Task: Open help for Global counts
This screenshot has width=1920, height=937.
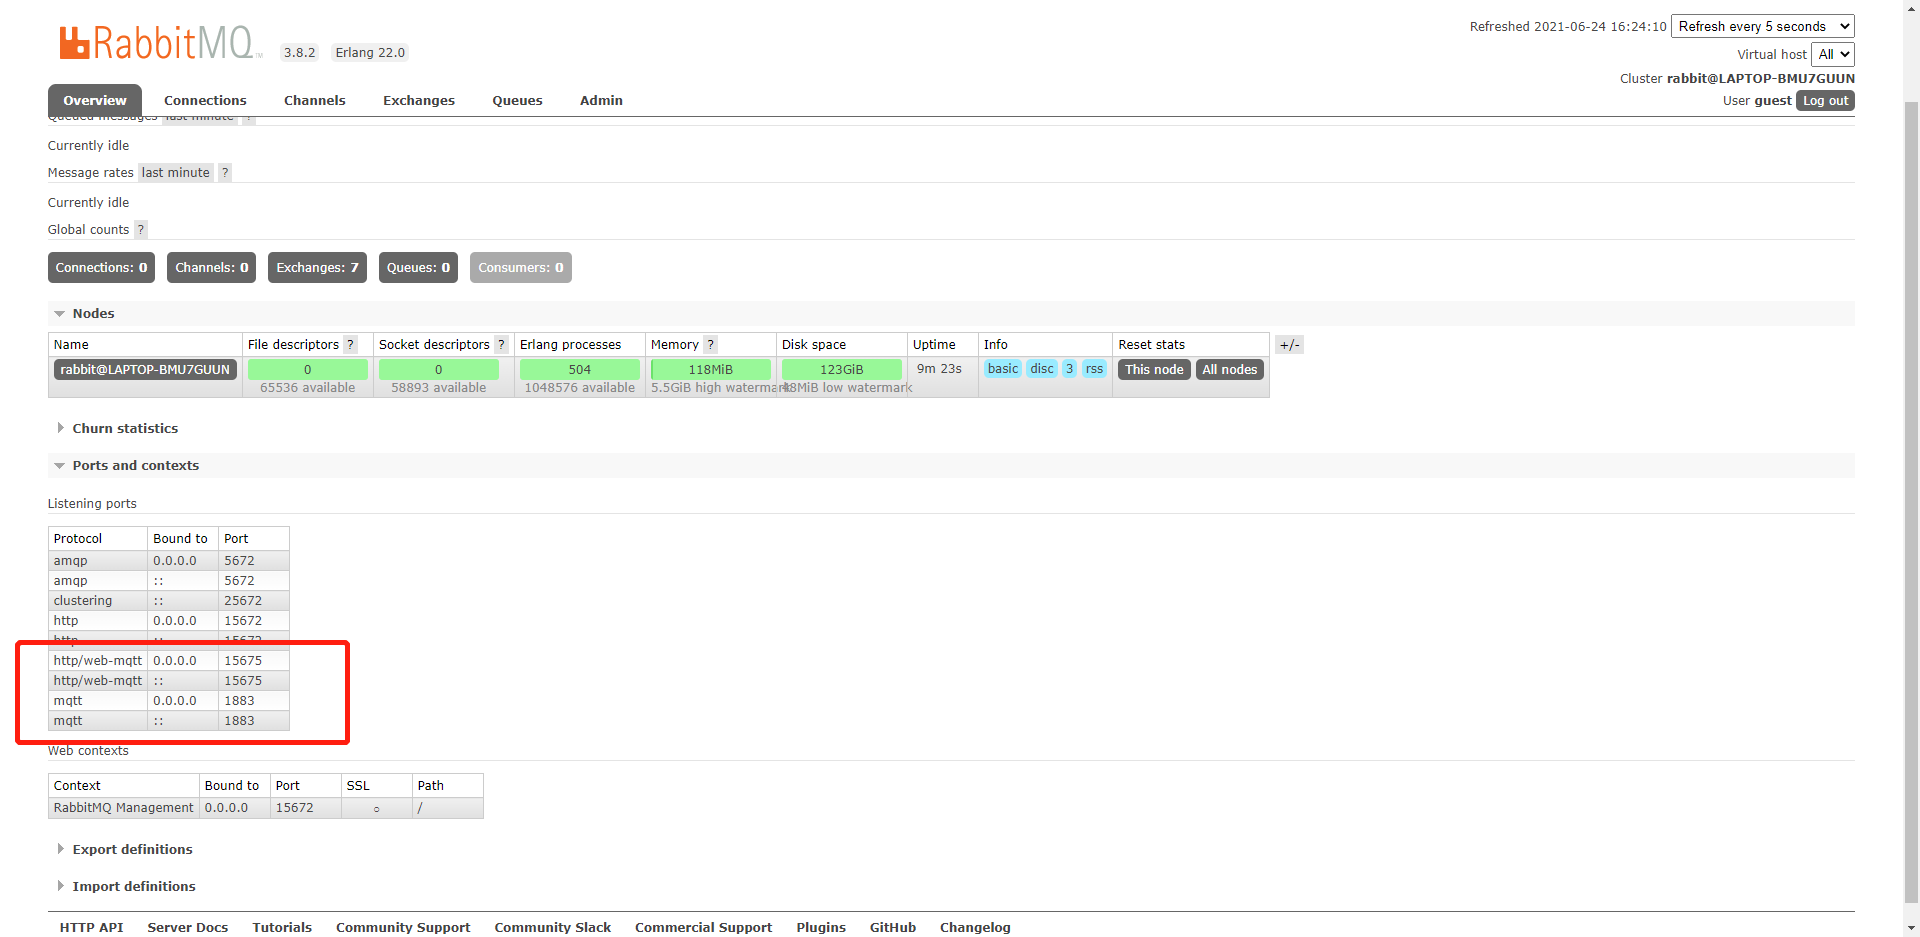Action: tap(141, 230)
